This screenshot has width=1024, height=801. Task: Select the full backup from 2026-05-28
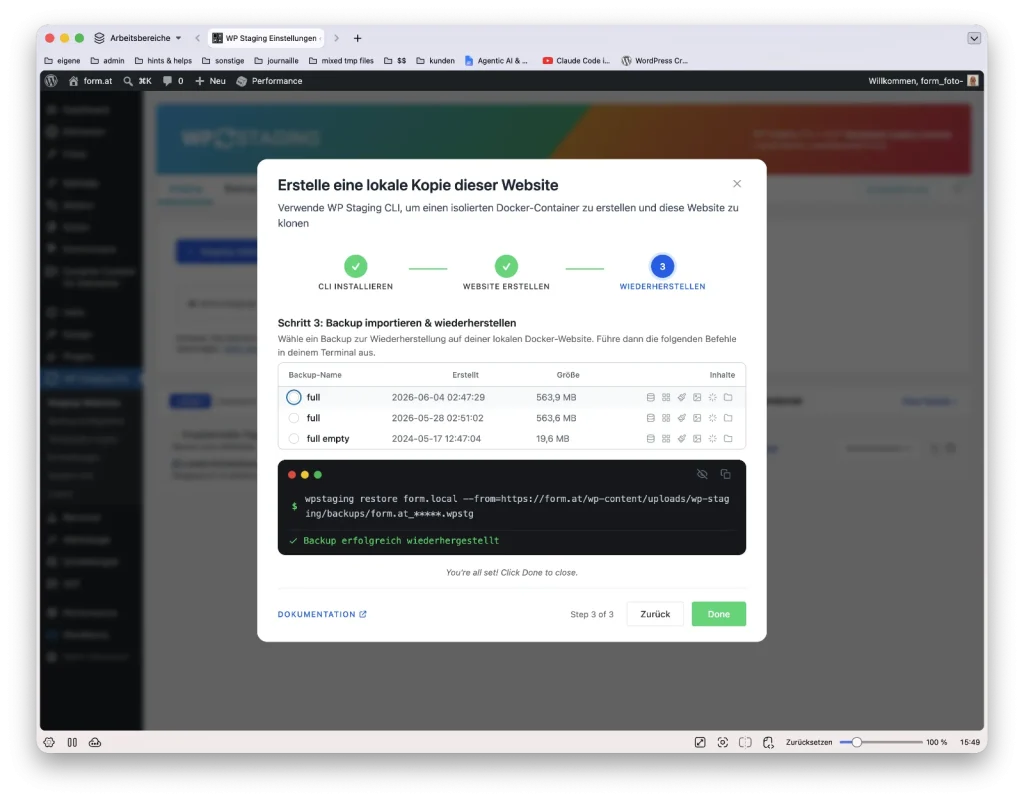(294, 418)
